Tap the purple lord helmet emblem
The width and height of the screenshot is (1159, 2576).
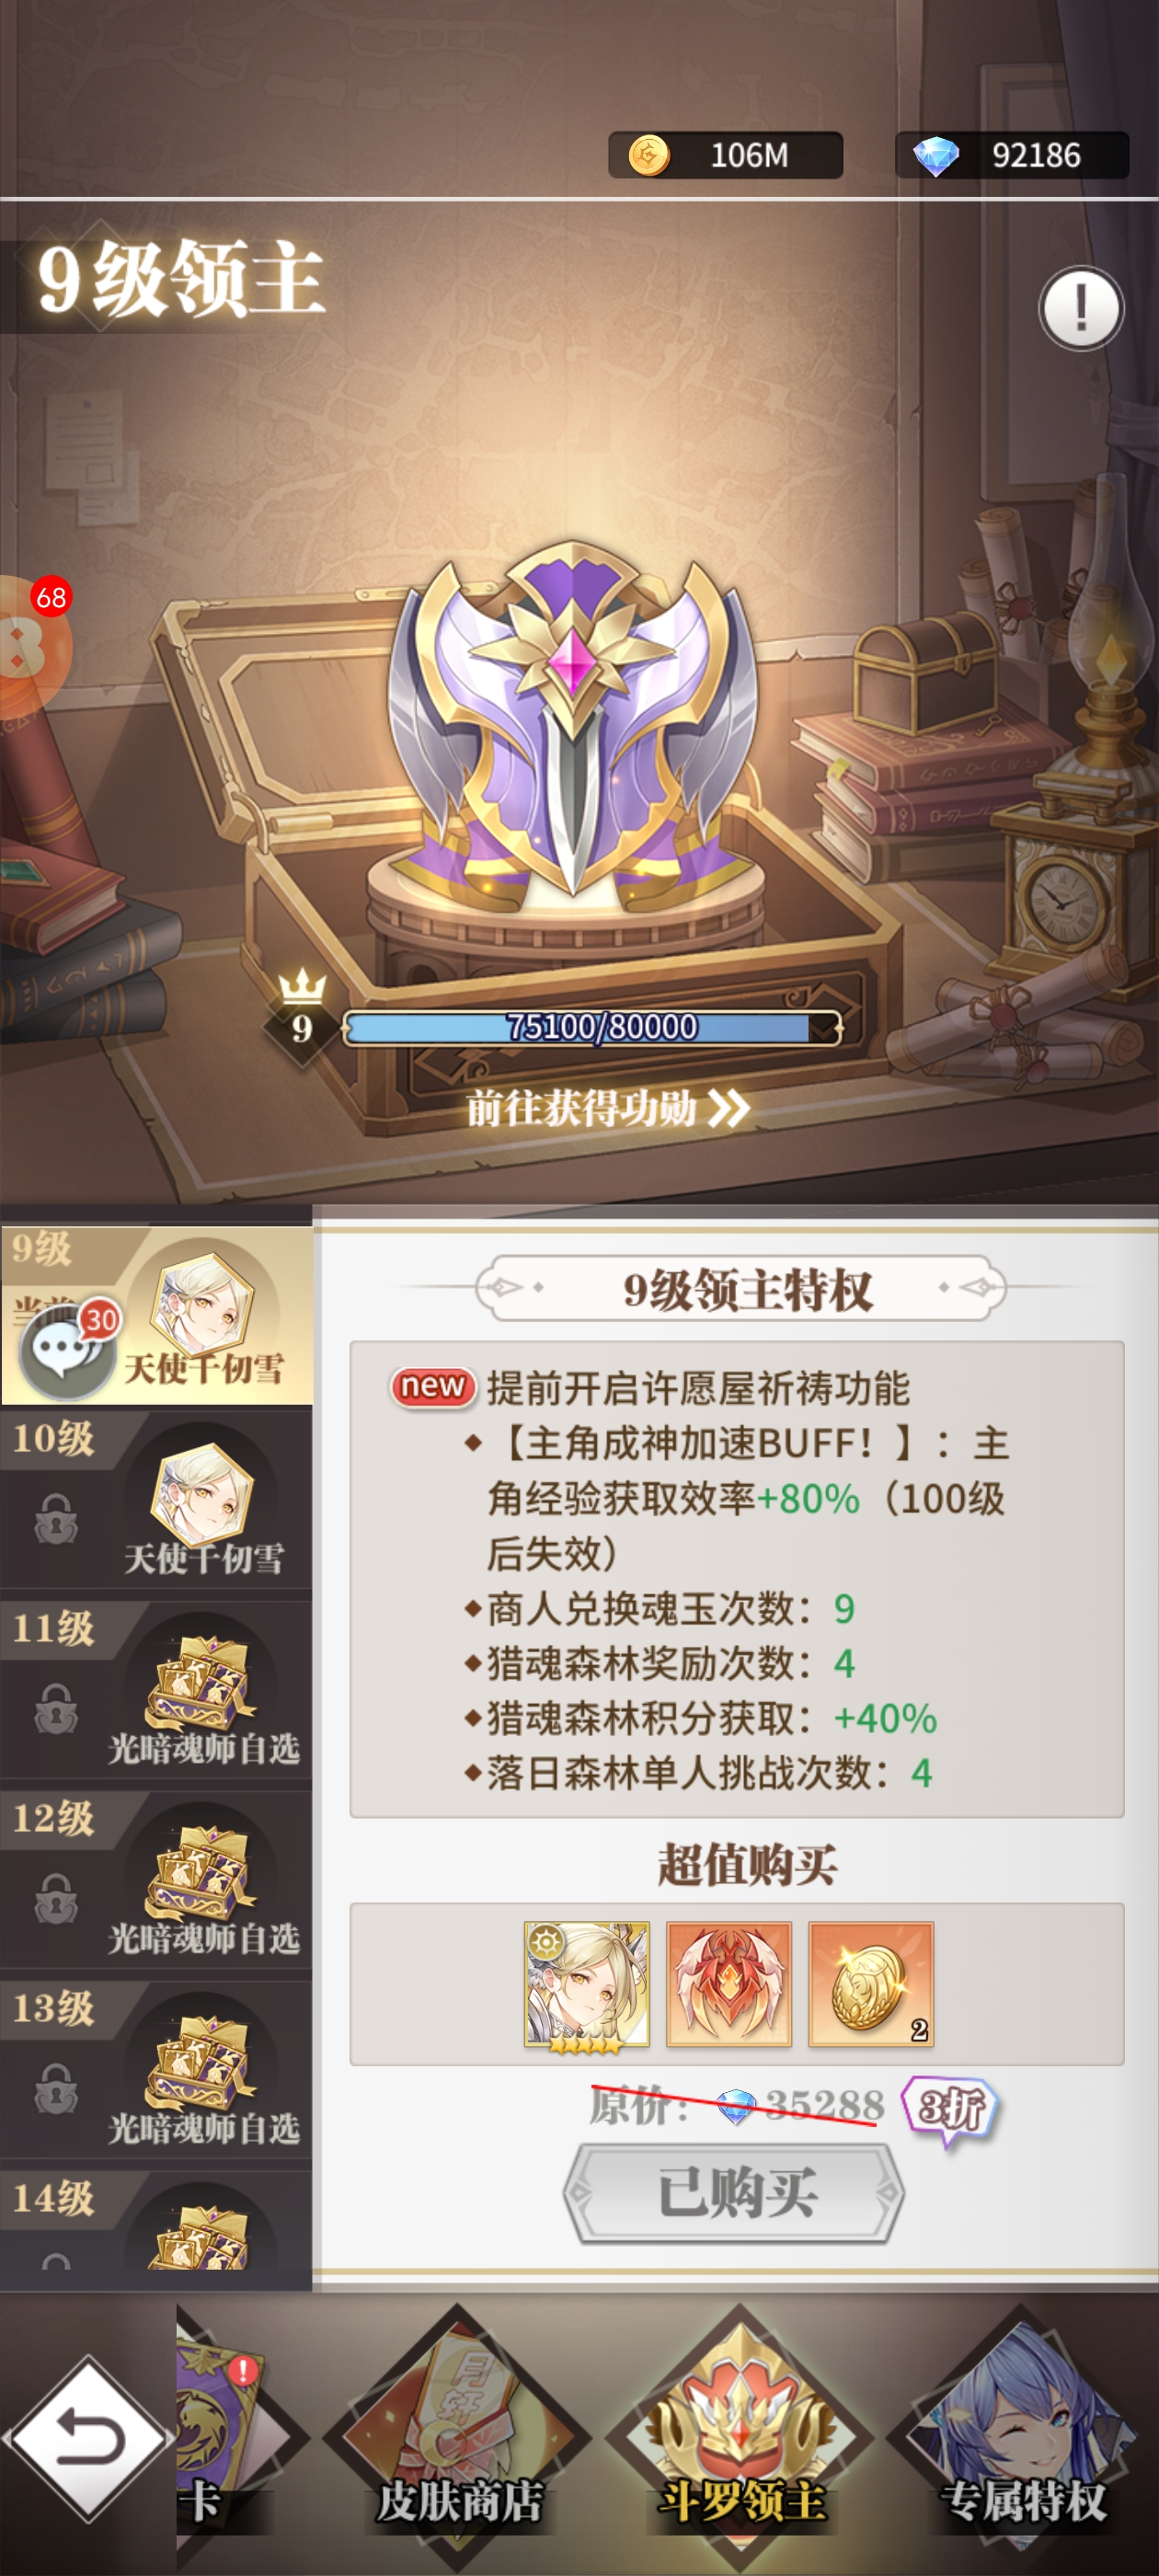coord(572,722)
